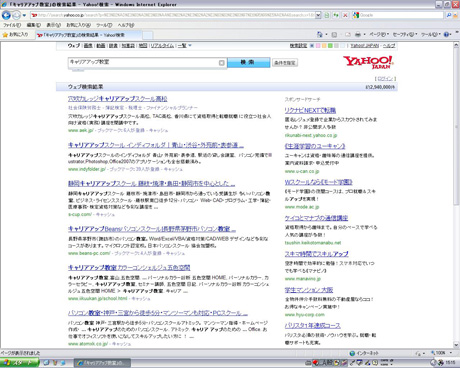Open the ヘルプ(H) menu
This screenshot has width=460, height=368.
click(126, 25)
